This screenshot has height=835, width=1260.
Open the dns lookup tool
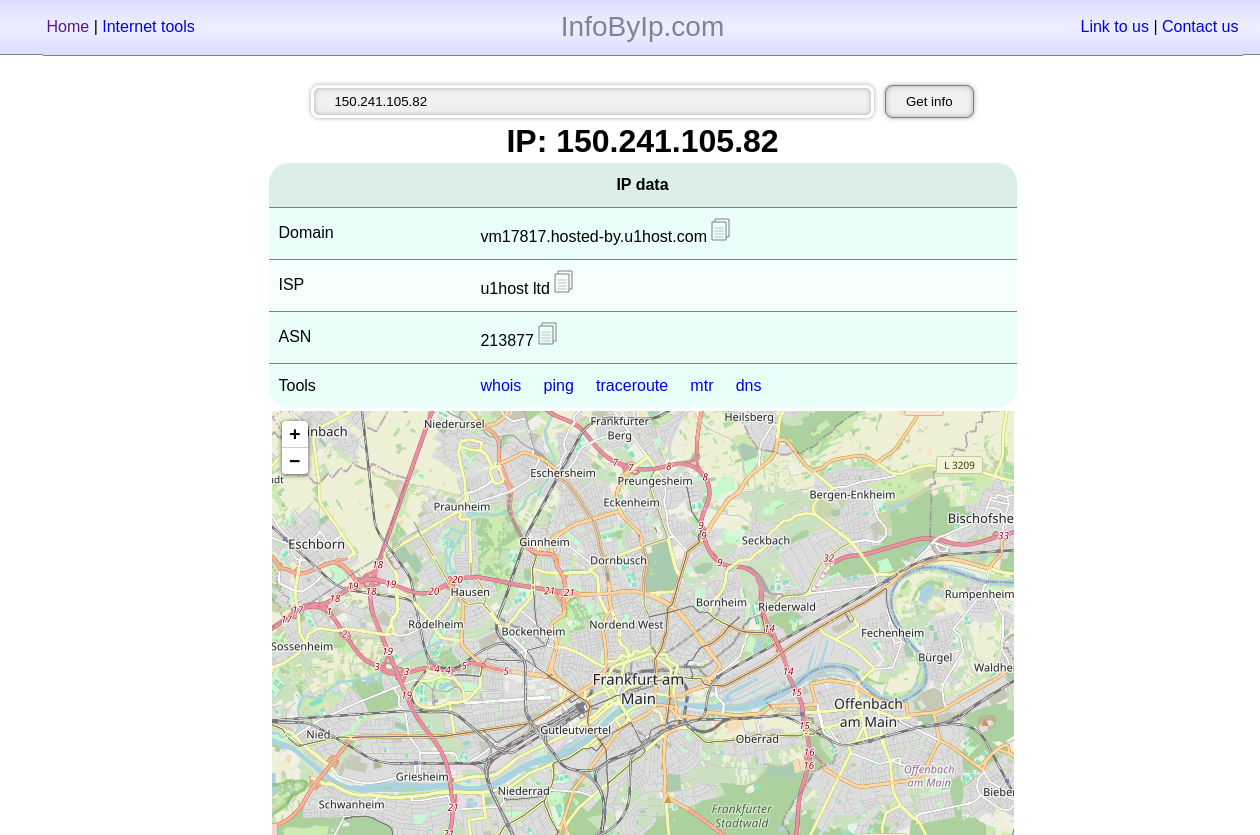click(x=748, y=386)
